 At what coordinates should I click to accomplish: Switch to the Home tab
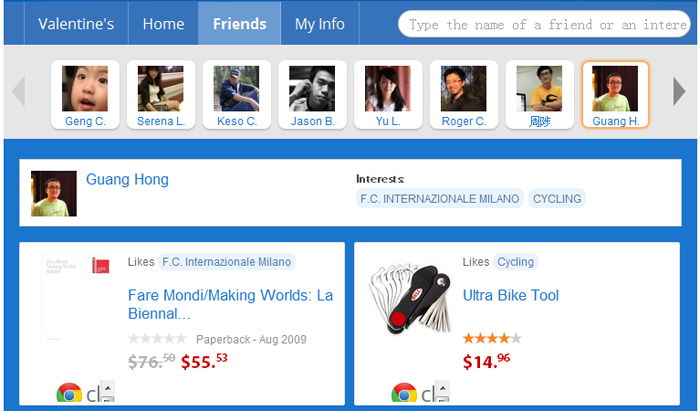(163, 24)
